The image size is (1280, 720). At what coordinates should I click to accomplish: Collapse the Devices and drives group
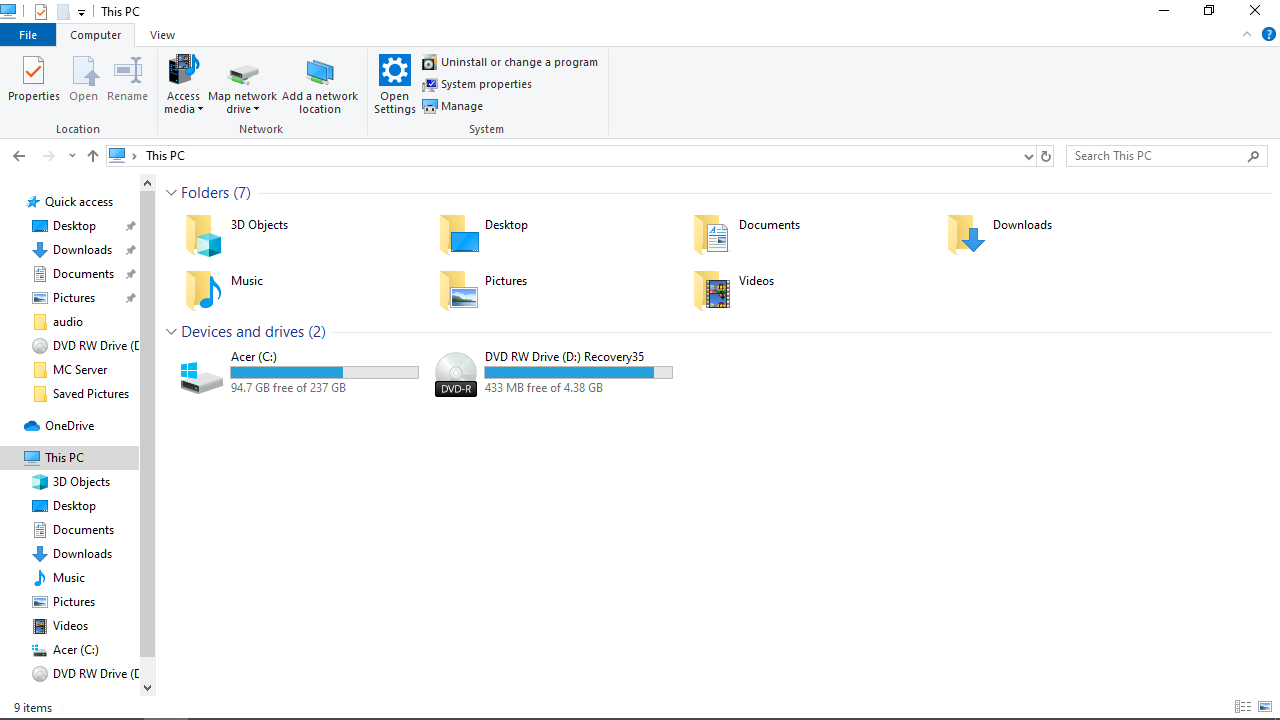[x=171, y=332]
